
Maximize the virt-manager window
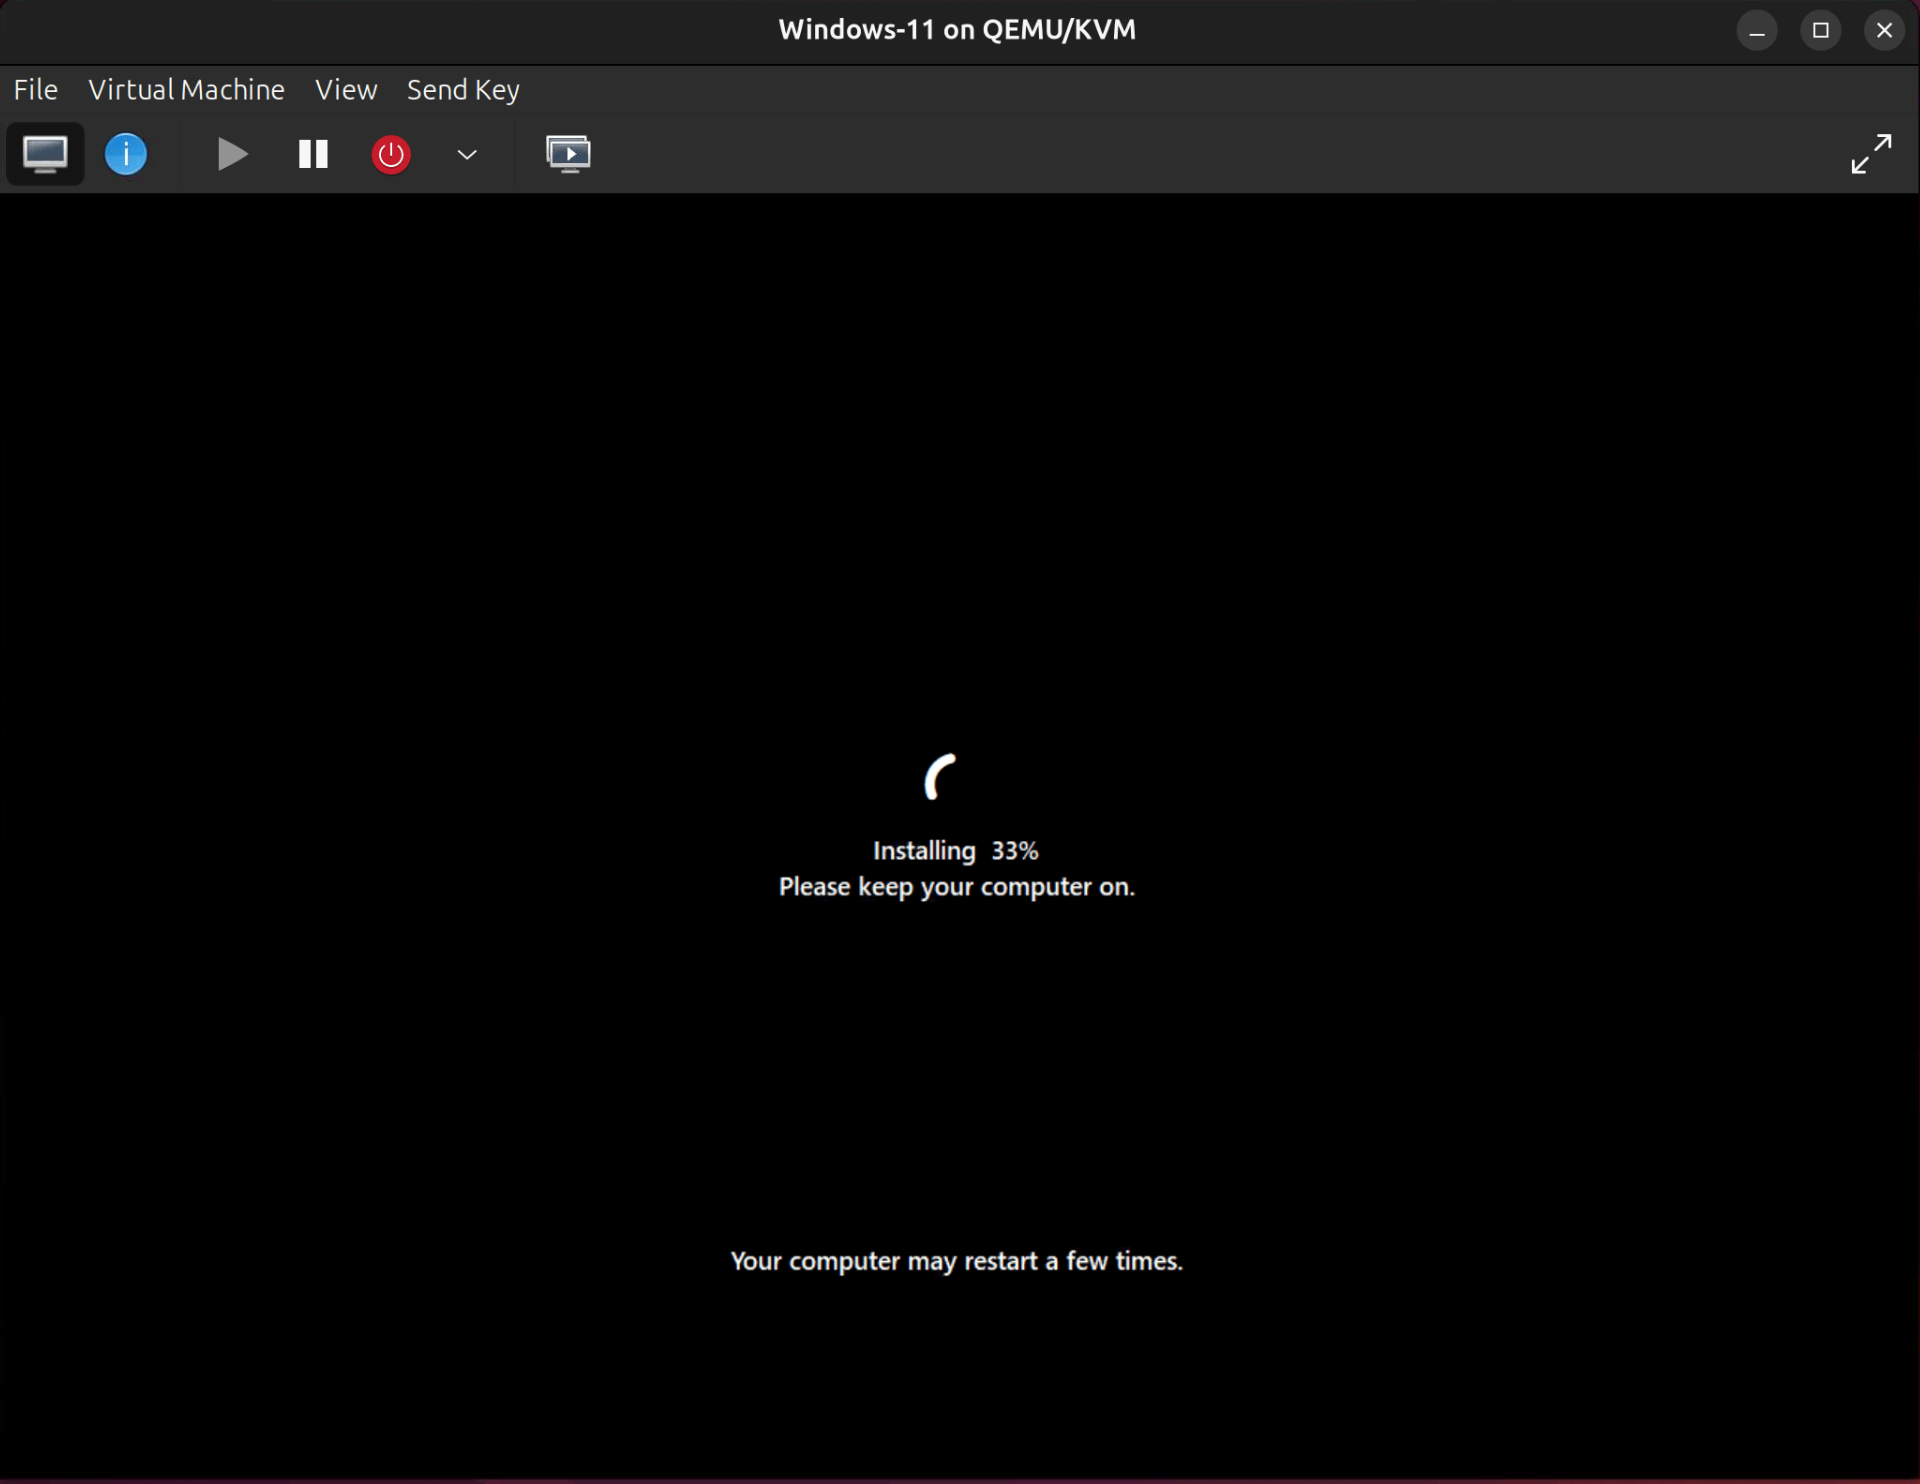tap(1820, 29)
